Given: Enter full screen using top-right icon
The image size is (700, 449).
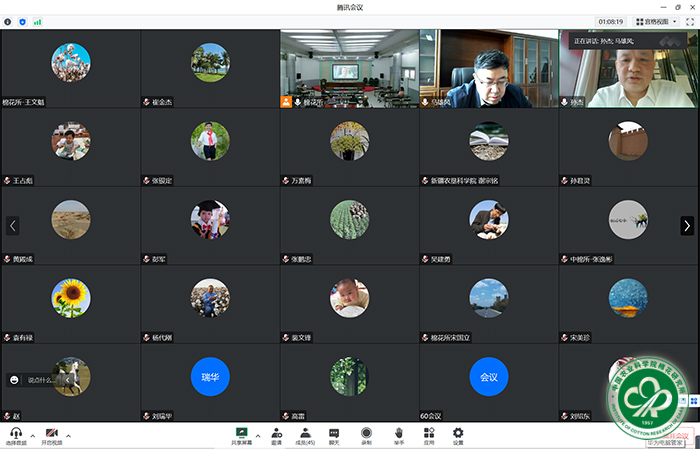Looking at the screenshot, I should point(690,20).
